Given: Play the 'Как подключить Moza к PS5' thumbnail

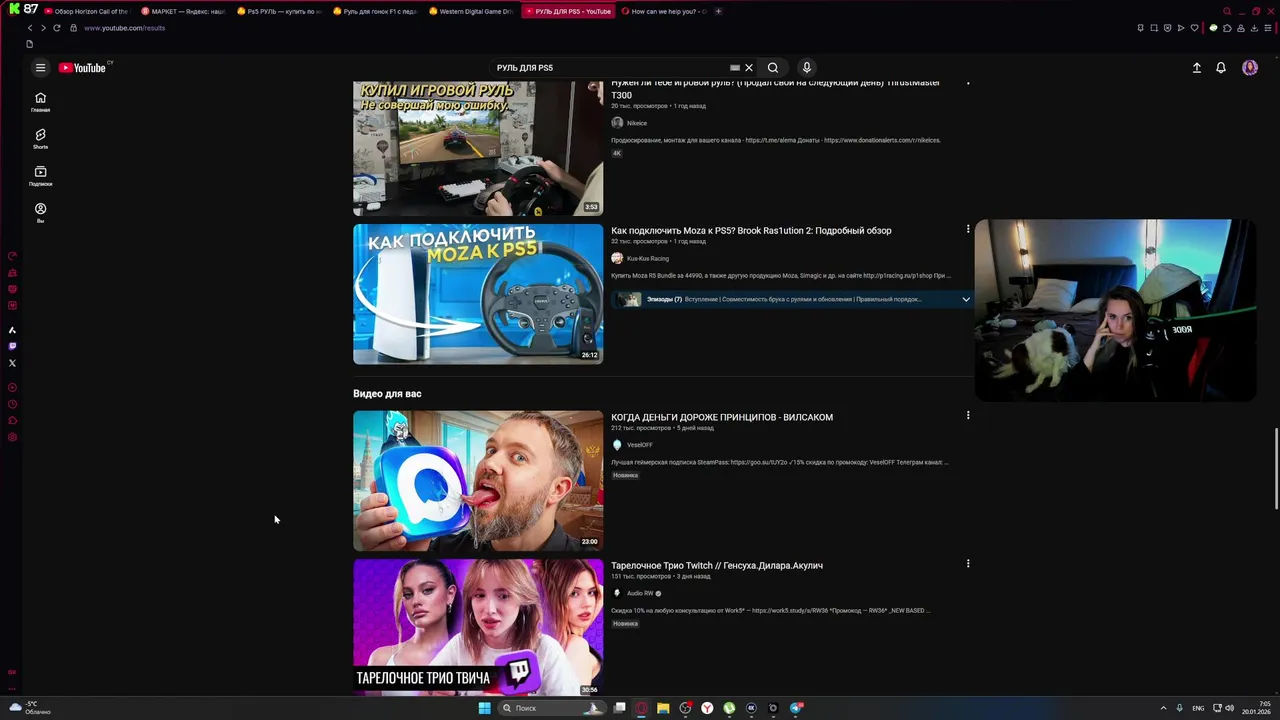Looking at the screenshot, I should tap(478, 294).
